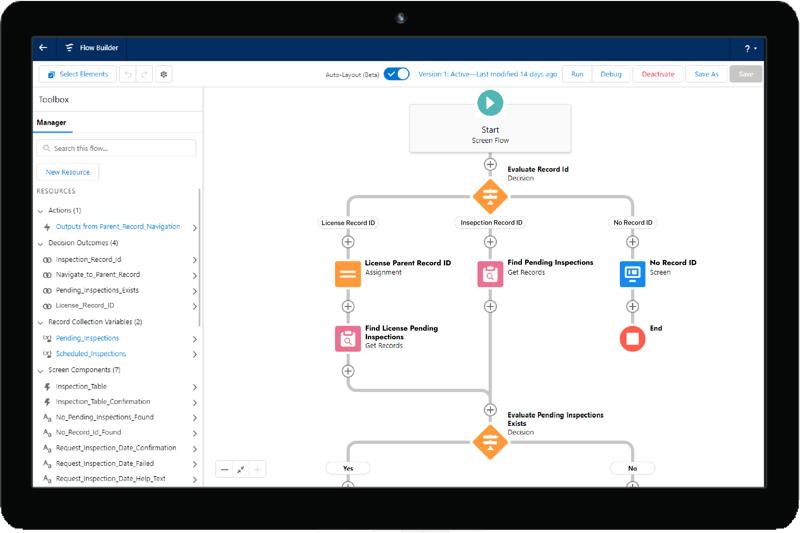Screen dimensions: 800x533
Task: Expand chevron beside Inspection_Table_Confirmation
Action: click(x=194, y=402)
